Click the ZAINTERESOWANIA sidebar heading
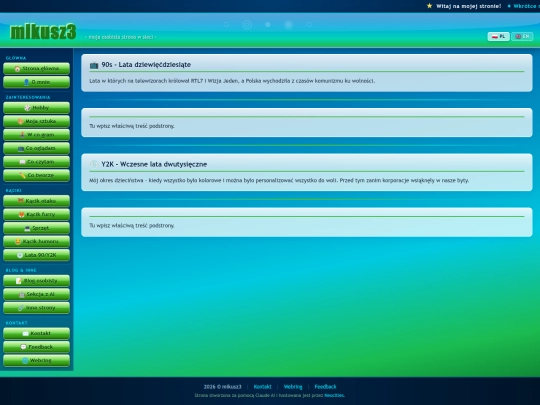The height and width of the screenshot is (405, 540). pos(28,97)
